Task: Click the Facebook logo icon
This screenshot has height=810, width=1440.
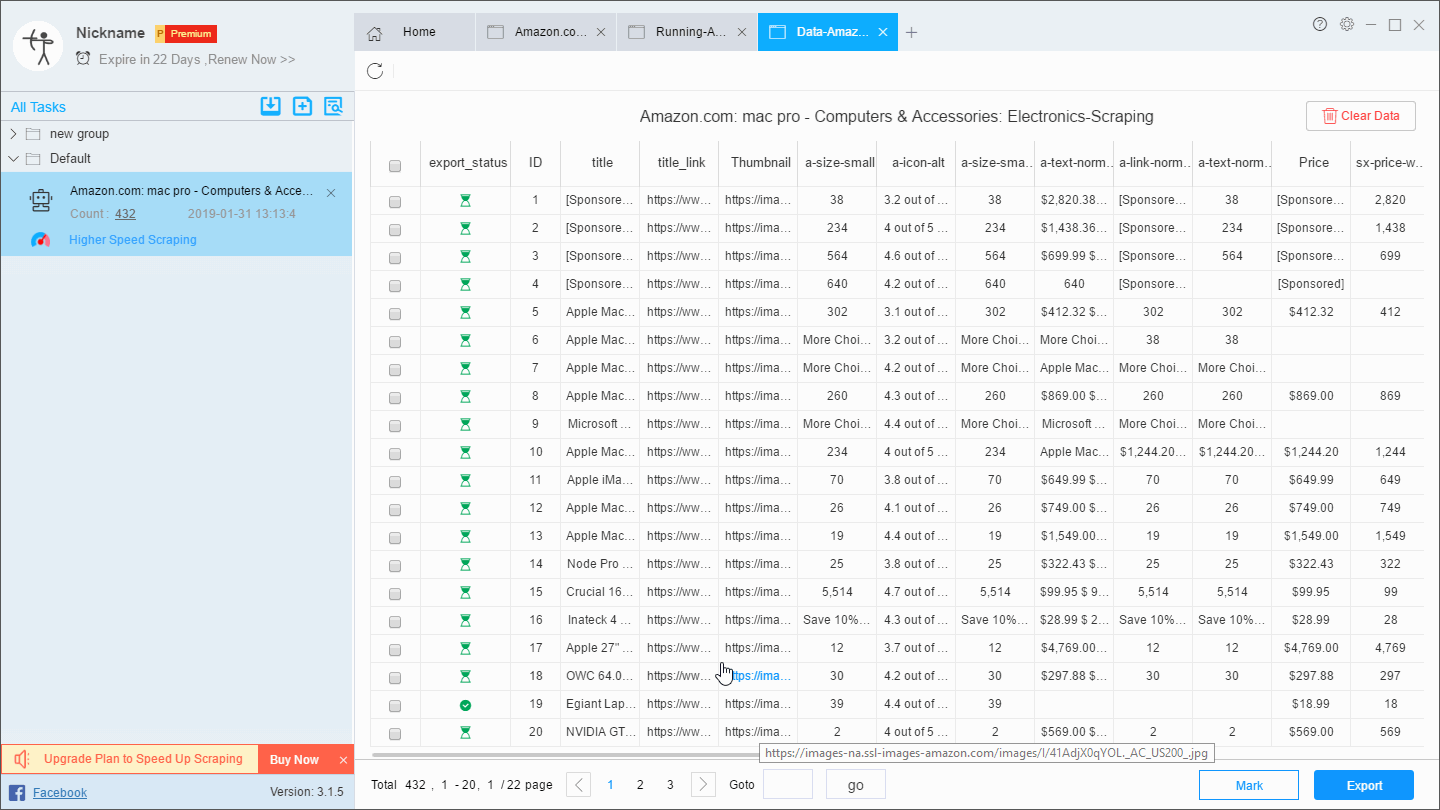Action: point(17,793)
